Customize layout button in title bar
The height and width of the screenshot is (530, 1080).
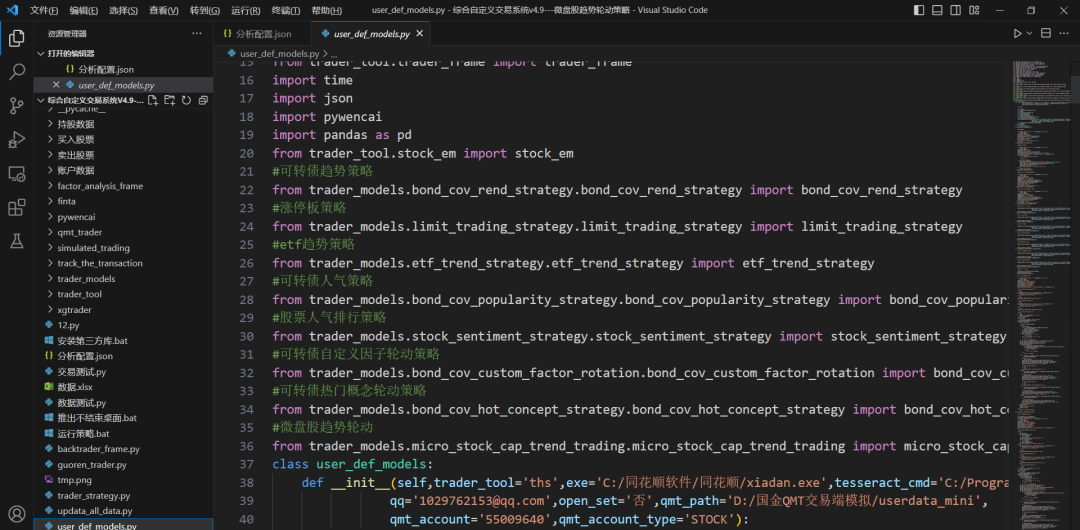pos(973,10)
